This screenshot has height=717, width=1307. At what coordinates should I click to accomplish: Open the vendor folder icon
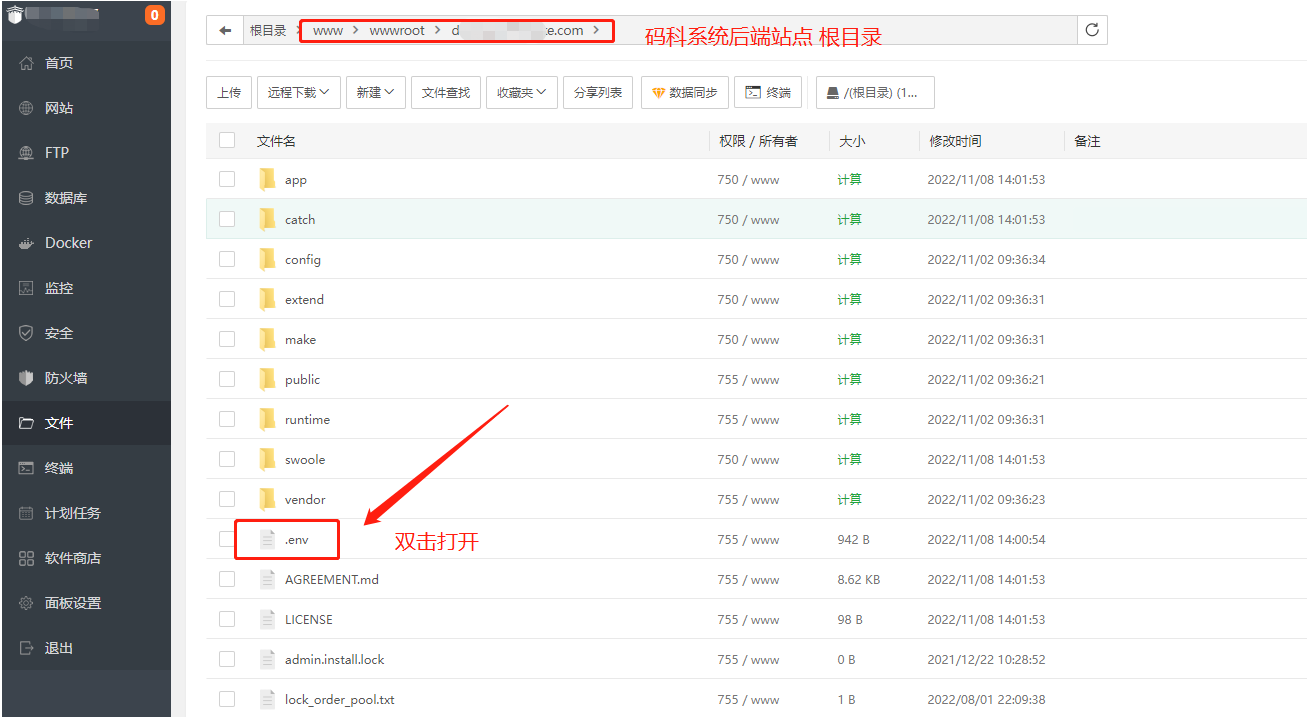(x=267, y=499)
